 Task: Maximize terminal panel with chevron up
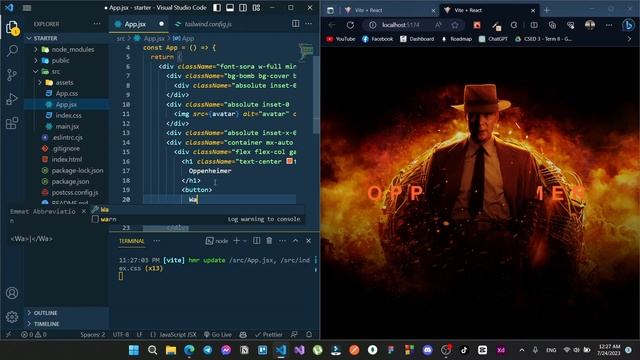pos(296,241)
